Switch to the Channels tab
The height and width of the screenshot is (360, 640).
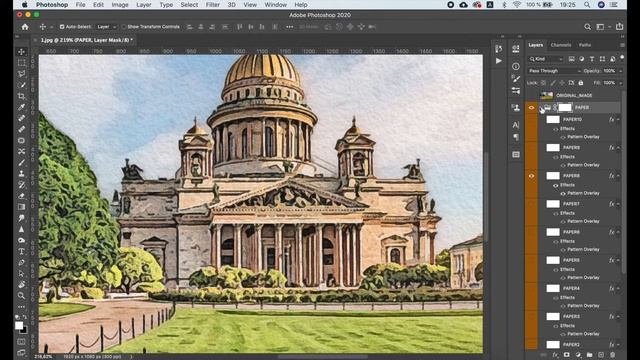pos(561,45)
